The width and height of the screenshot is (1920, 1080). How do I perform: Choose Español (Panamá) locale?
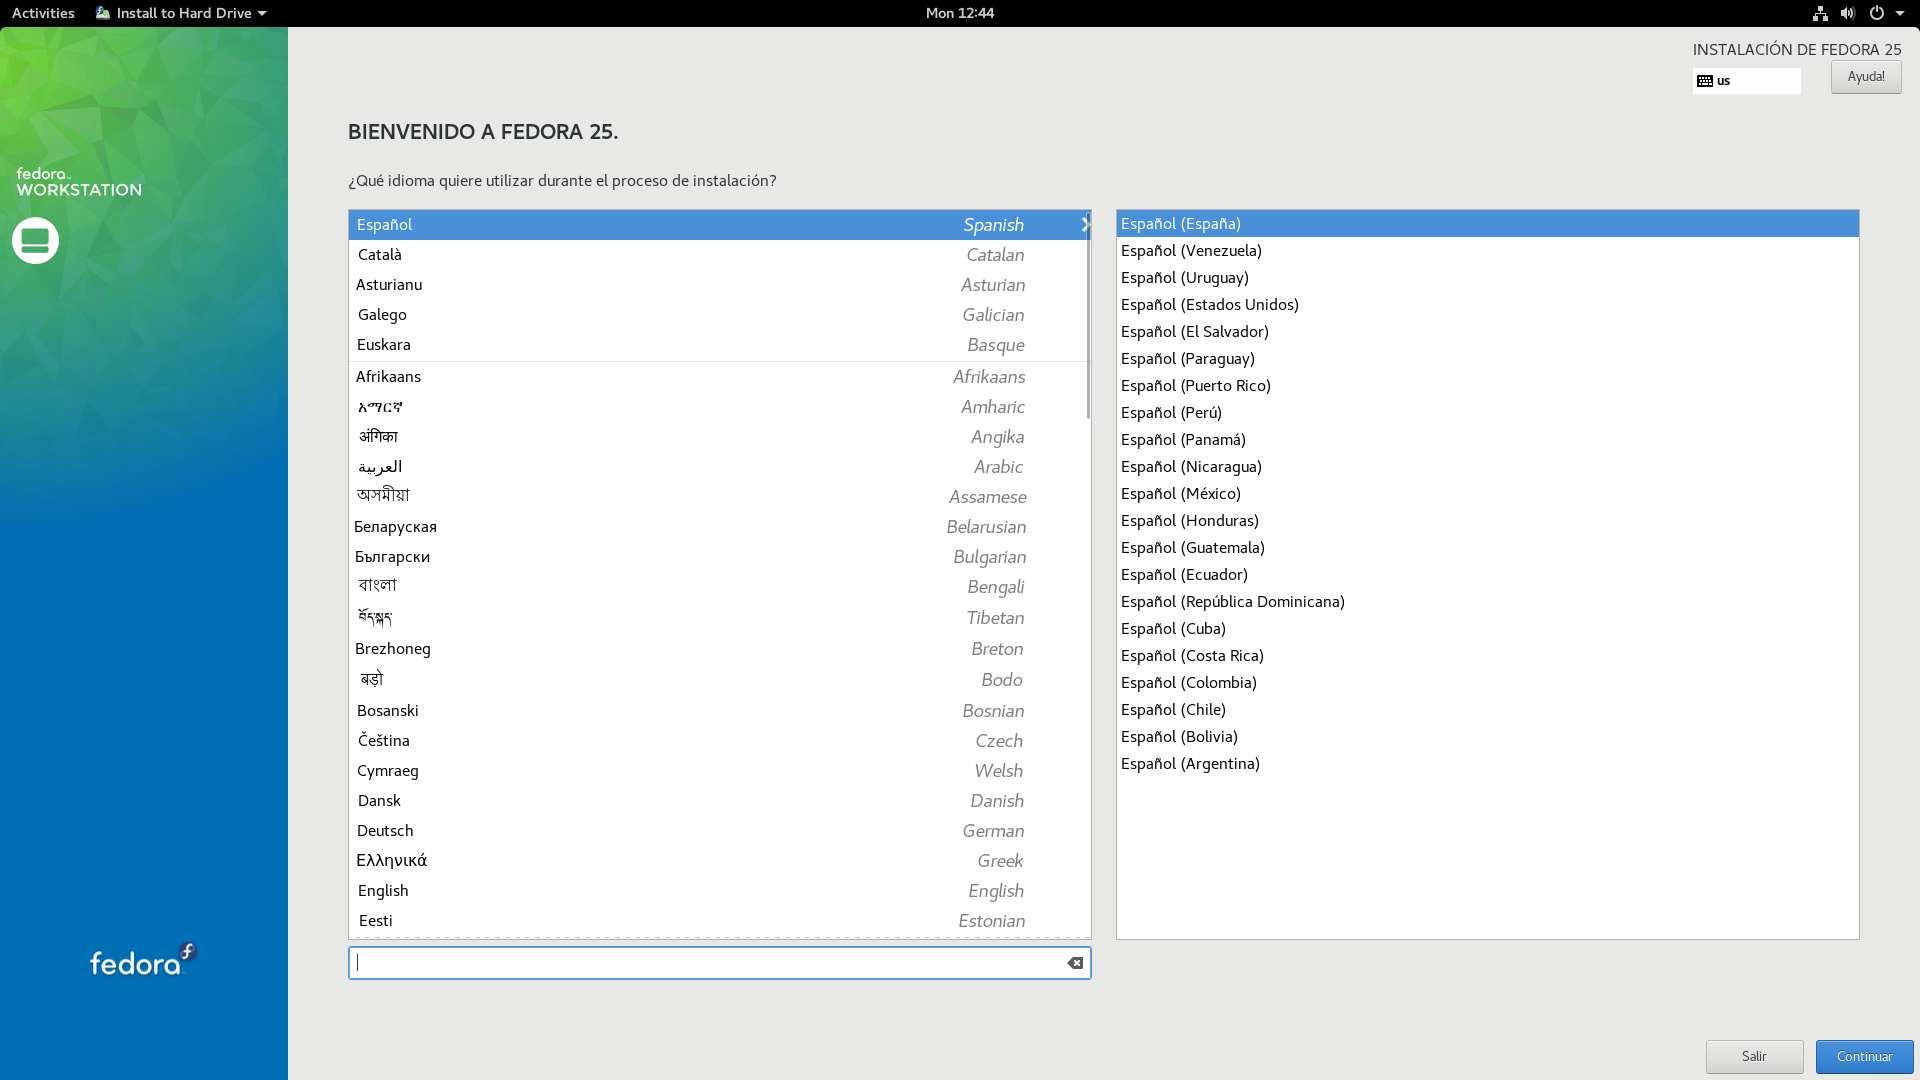point(1488,440)
